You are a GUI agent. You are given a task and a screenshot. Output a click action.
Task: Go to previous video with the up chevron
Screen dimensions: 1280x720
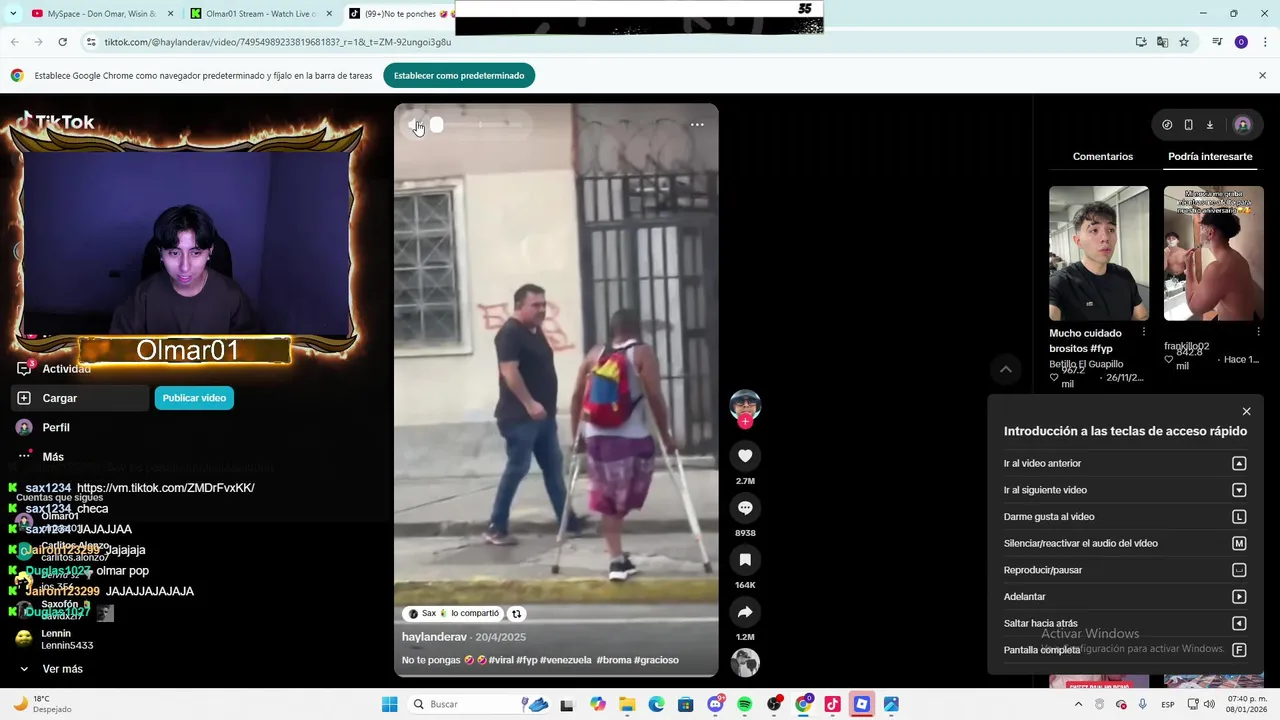pyautogui.click(x=1006, y=370)
